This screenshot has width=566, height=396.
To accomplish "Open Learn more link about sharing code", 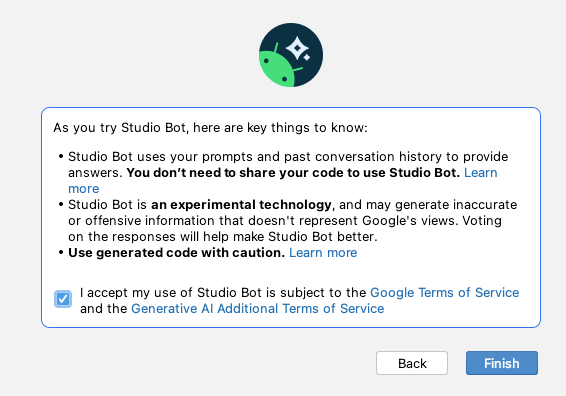I will tap(480, 173).
